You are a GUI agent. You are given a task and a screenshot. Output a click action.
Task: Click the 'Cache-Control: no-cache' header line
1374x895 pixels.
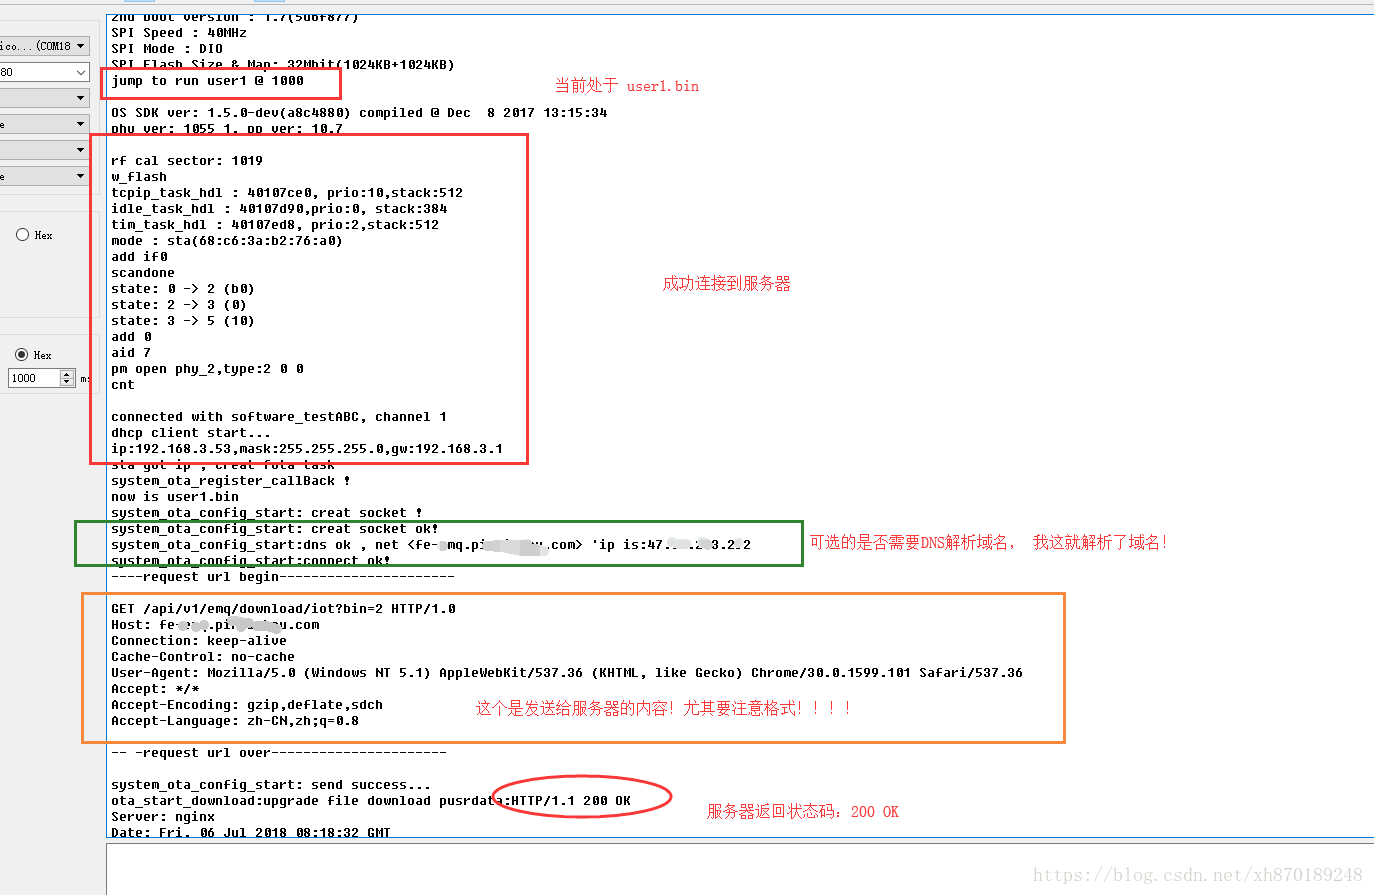coord(203,657)
